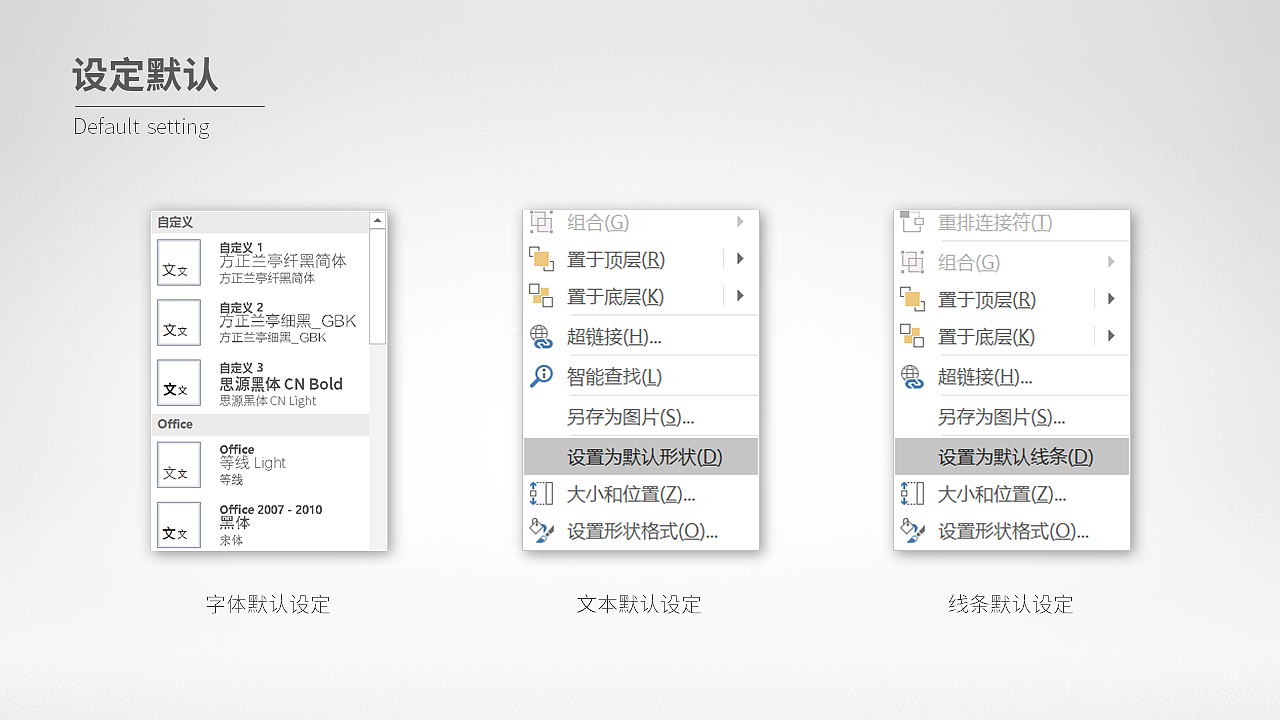
Task: Click the 智能查找 magnifier icon
Action: (x=541, y=376)
